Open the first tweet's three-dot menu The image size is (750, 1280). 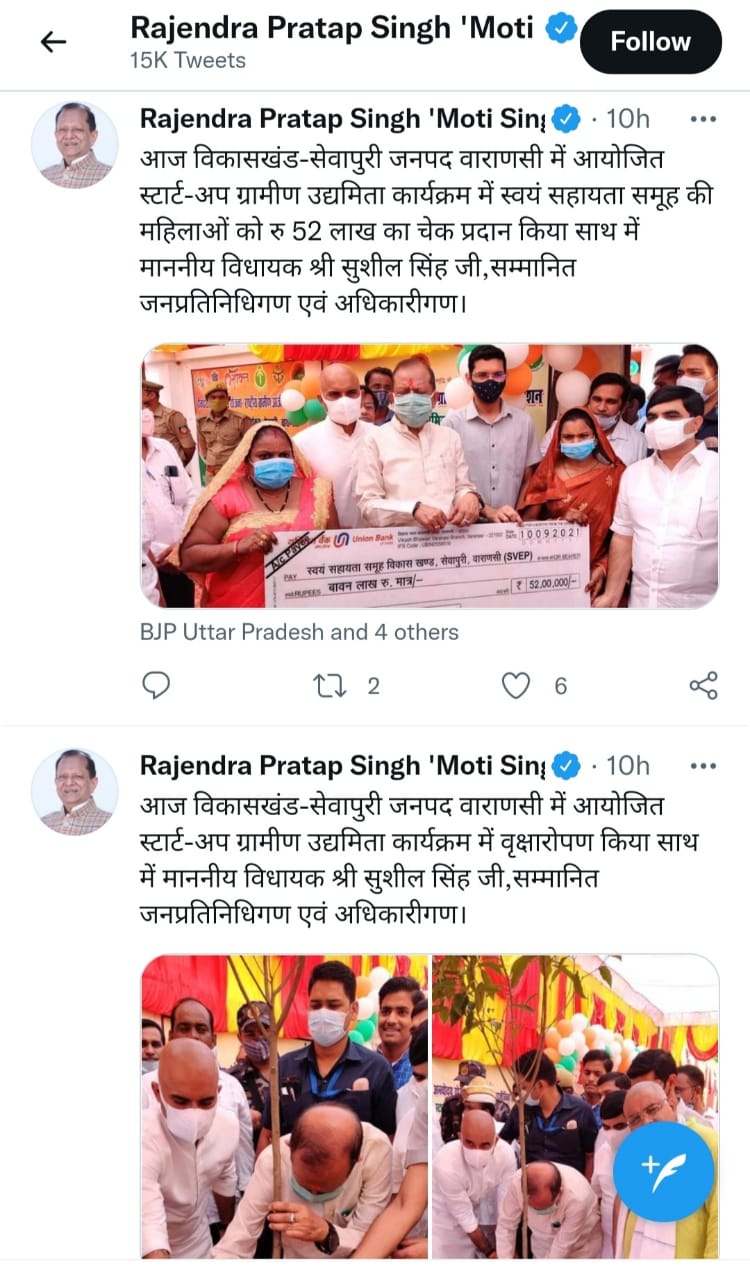[x=704, y=120]
